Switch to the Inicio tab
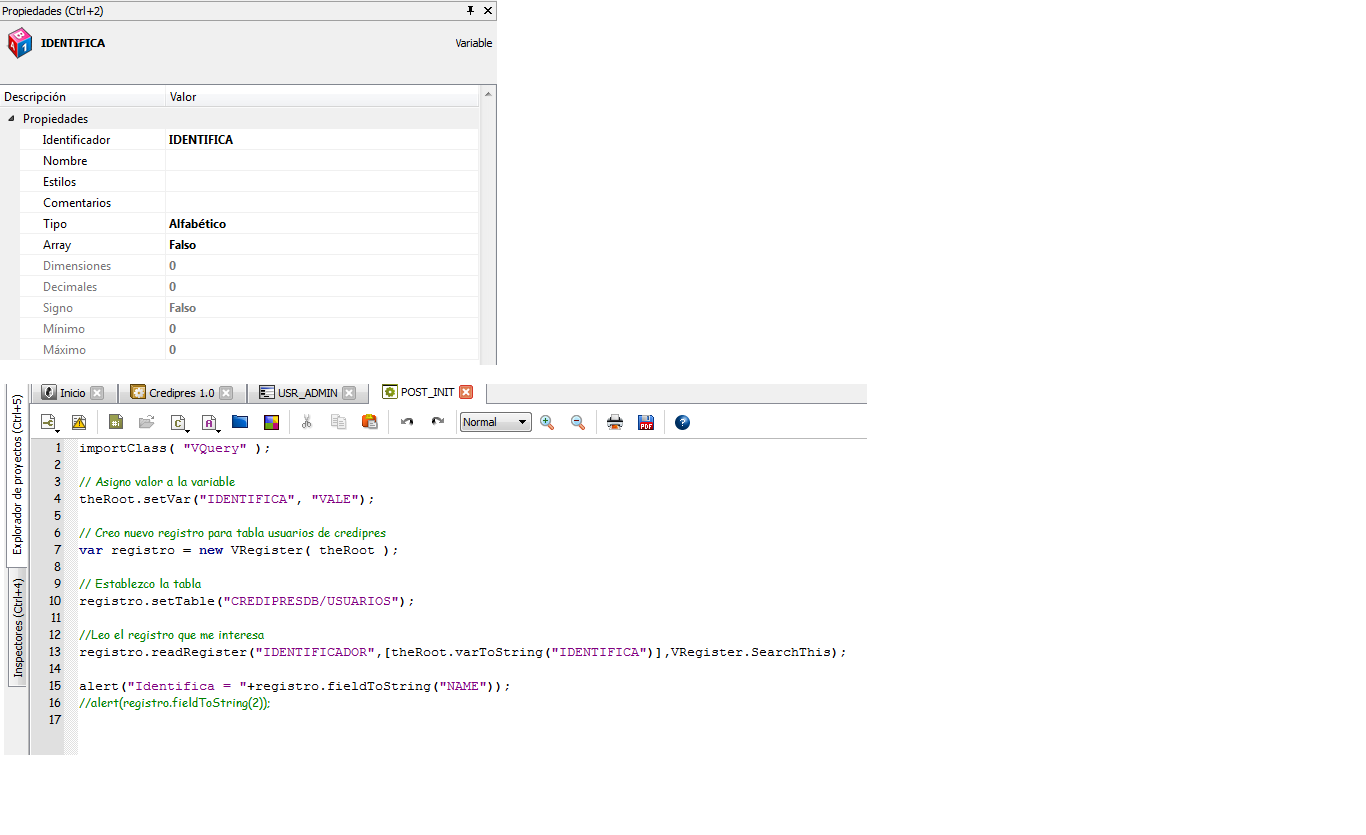 point(72,393)
